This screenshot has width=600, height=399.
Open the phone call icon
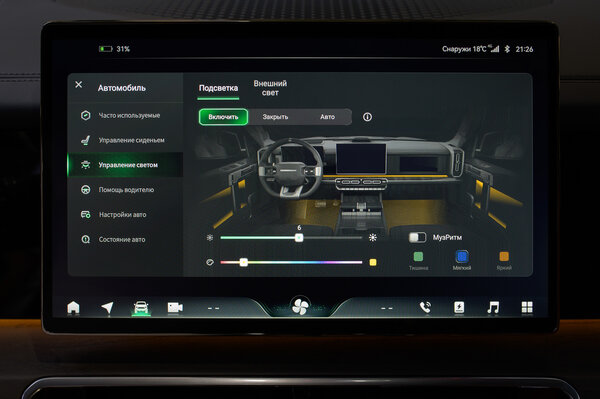(x=425, y=307)
